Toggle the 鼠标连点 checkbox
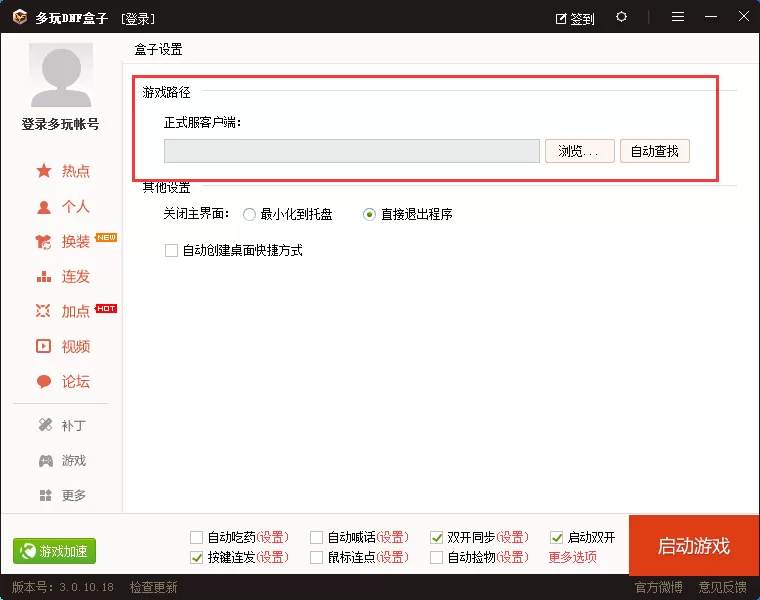Image resolution: width=760 pixels, height=600 pixels. coord(317,558)
